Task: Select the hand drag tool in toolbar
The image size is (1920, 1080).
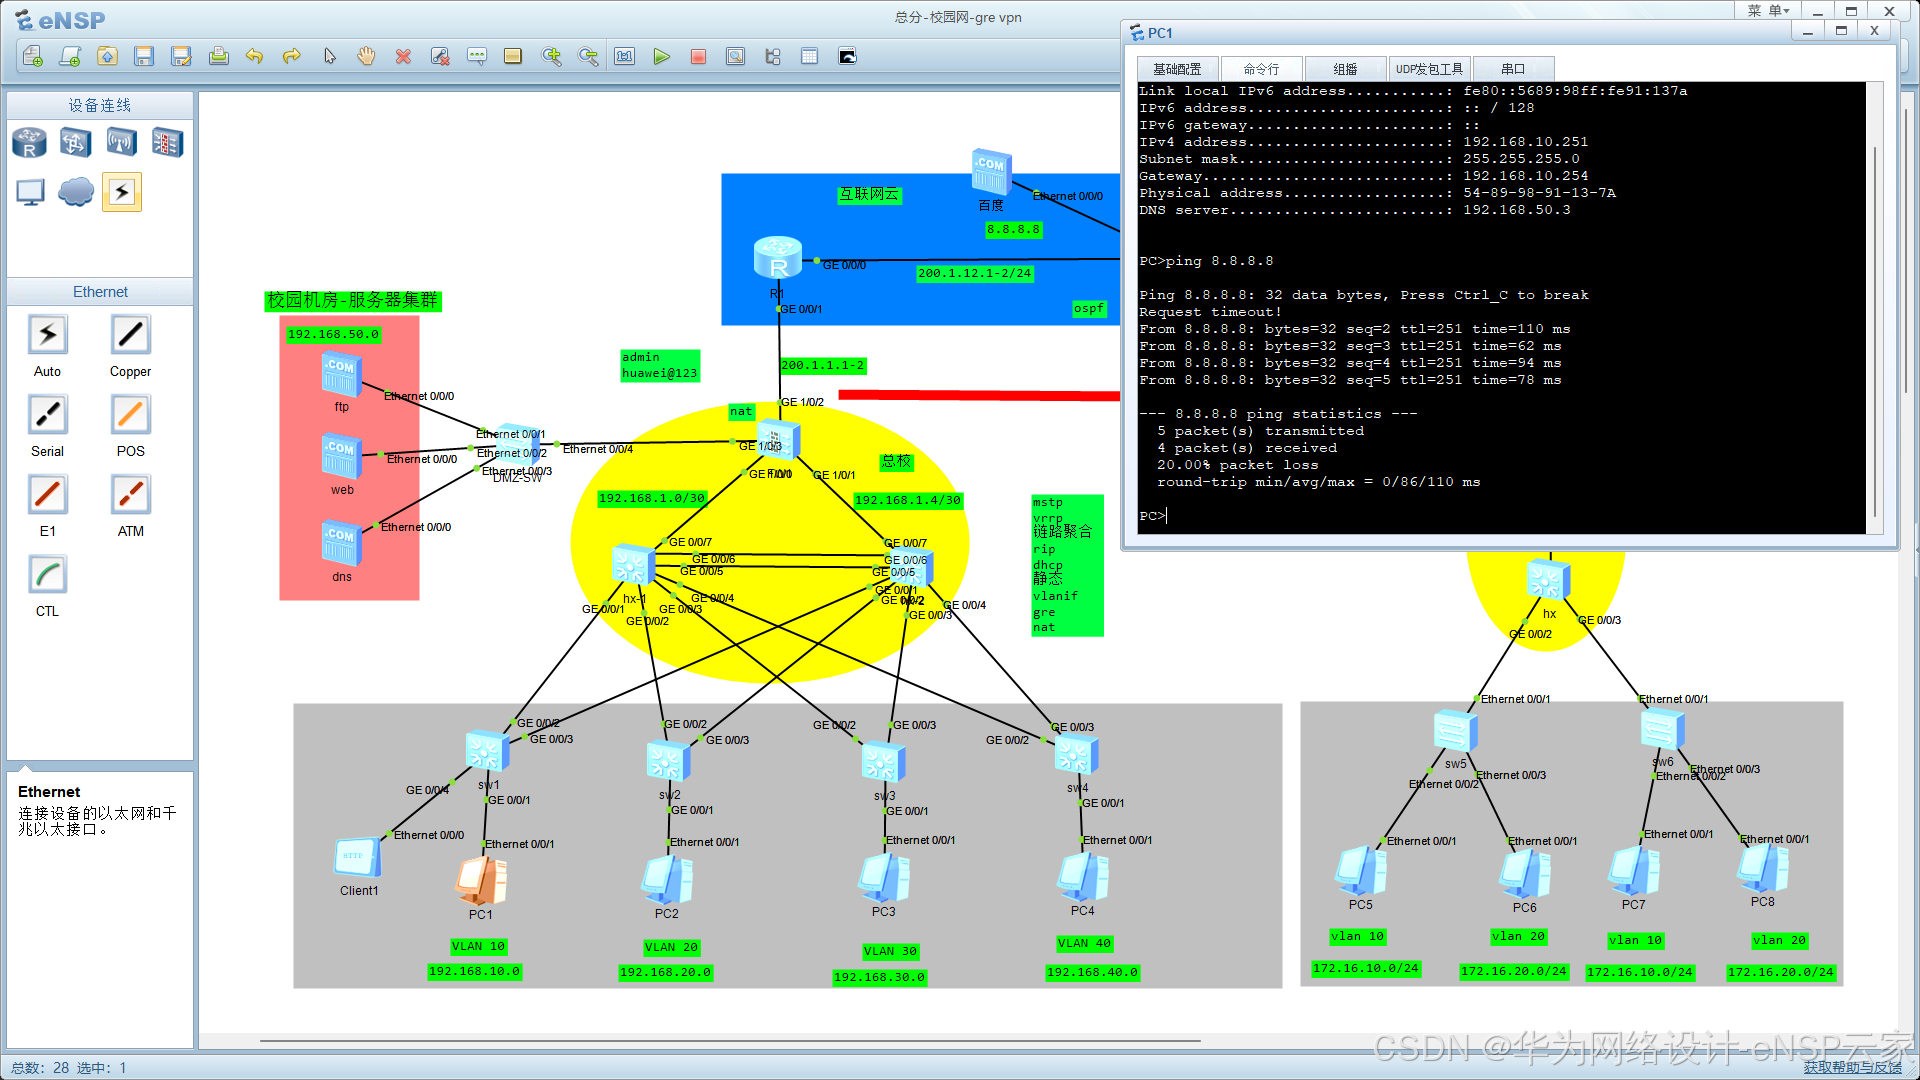Action: pos(366,57)
